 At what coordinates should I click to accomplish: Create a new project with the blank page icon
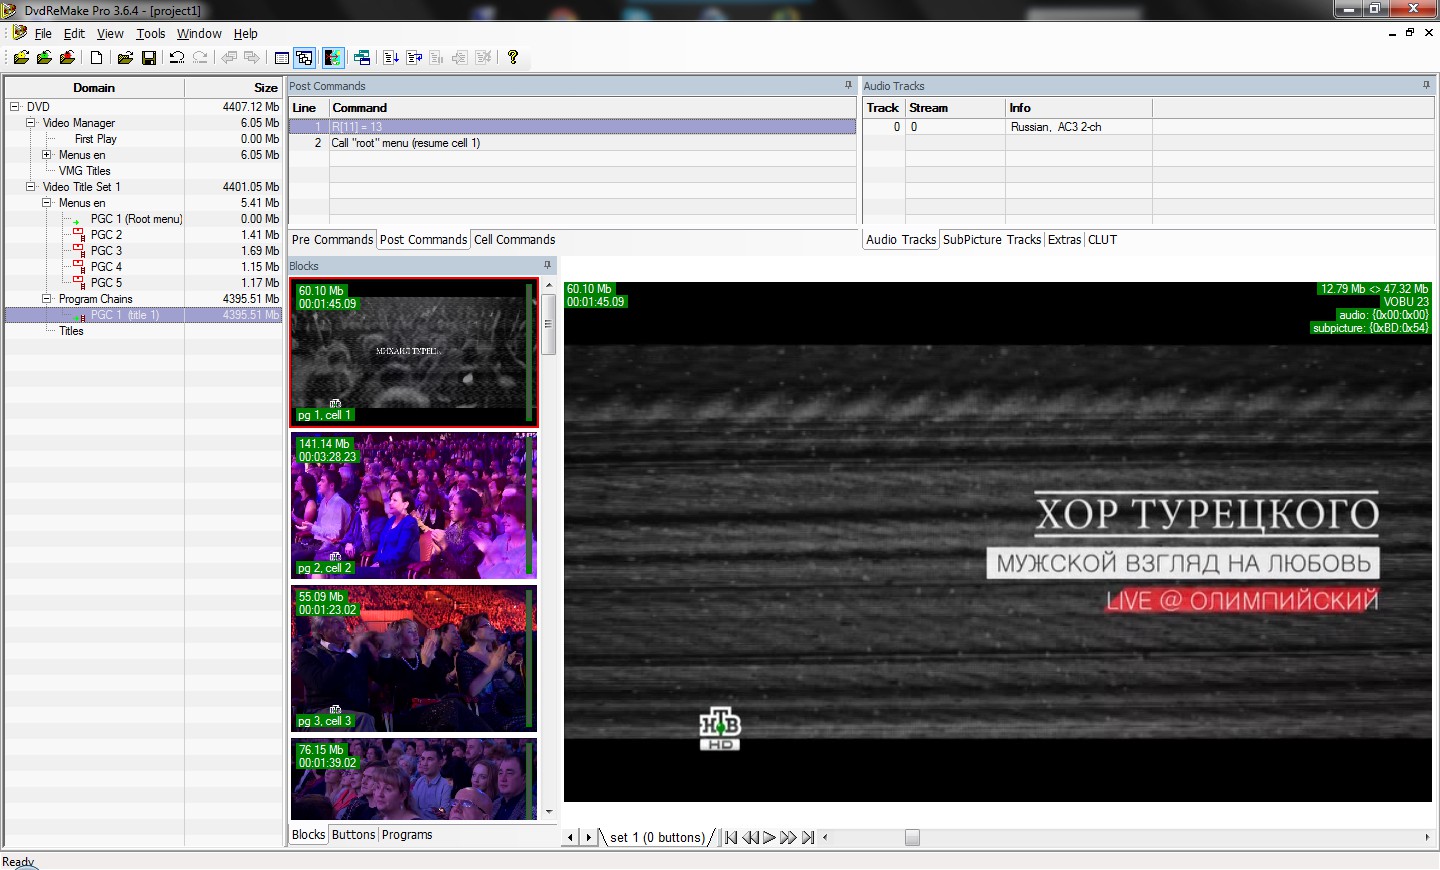coord(96,58)
